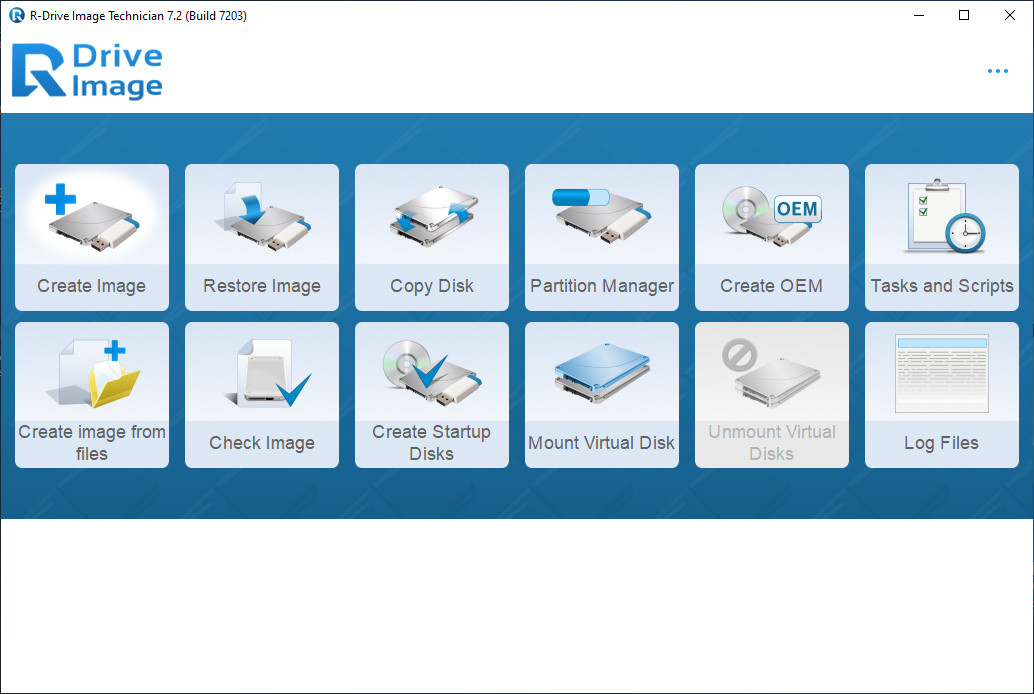
Task: Launch the Restore Image function
Action: pyautogui.click(x=262, y=237)
